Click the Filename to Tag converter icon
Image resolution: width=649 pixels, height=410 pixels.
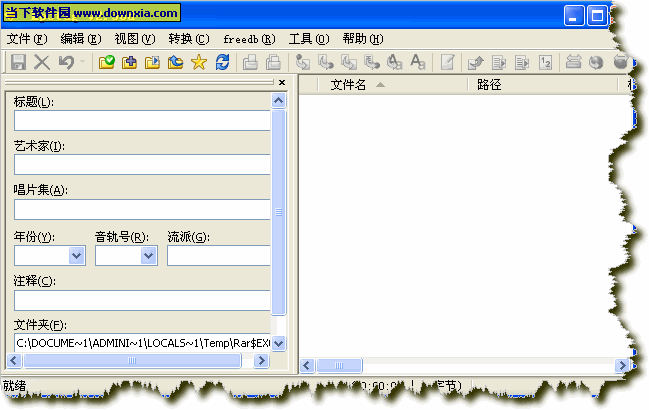point(326,62)
